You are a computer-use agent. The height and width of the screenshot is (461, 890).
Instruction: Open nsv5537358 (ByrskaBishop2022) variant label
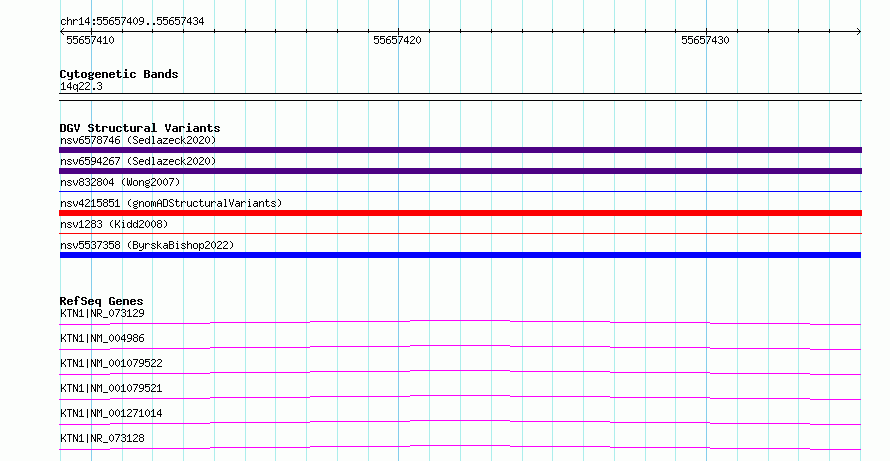point(147,245)
